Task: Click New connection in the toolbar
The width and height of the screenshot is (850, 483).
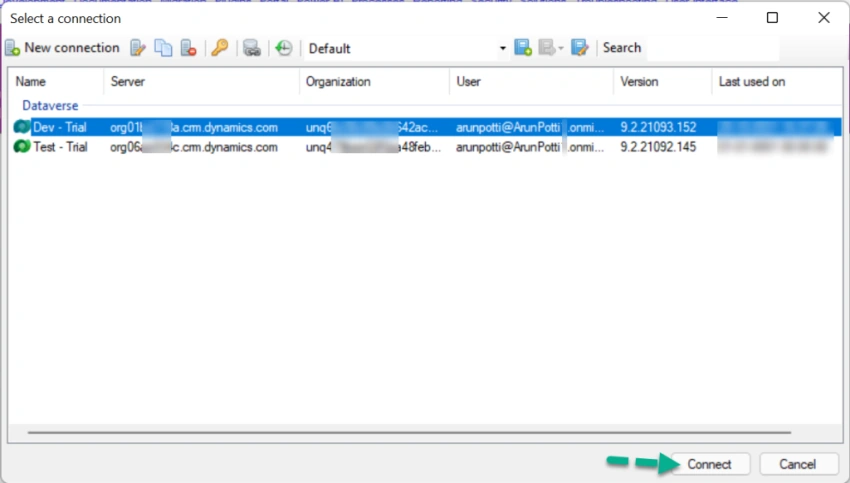Action: click(63, 48)
